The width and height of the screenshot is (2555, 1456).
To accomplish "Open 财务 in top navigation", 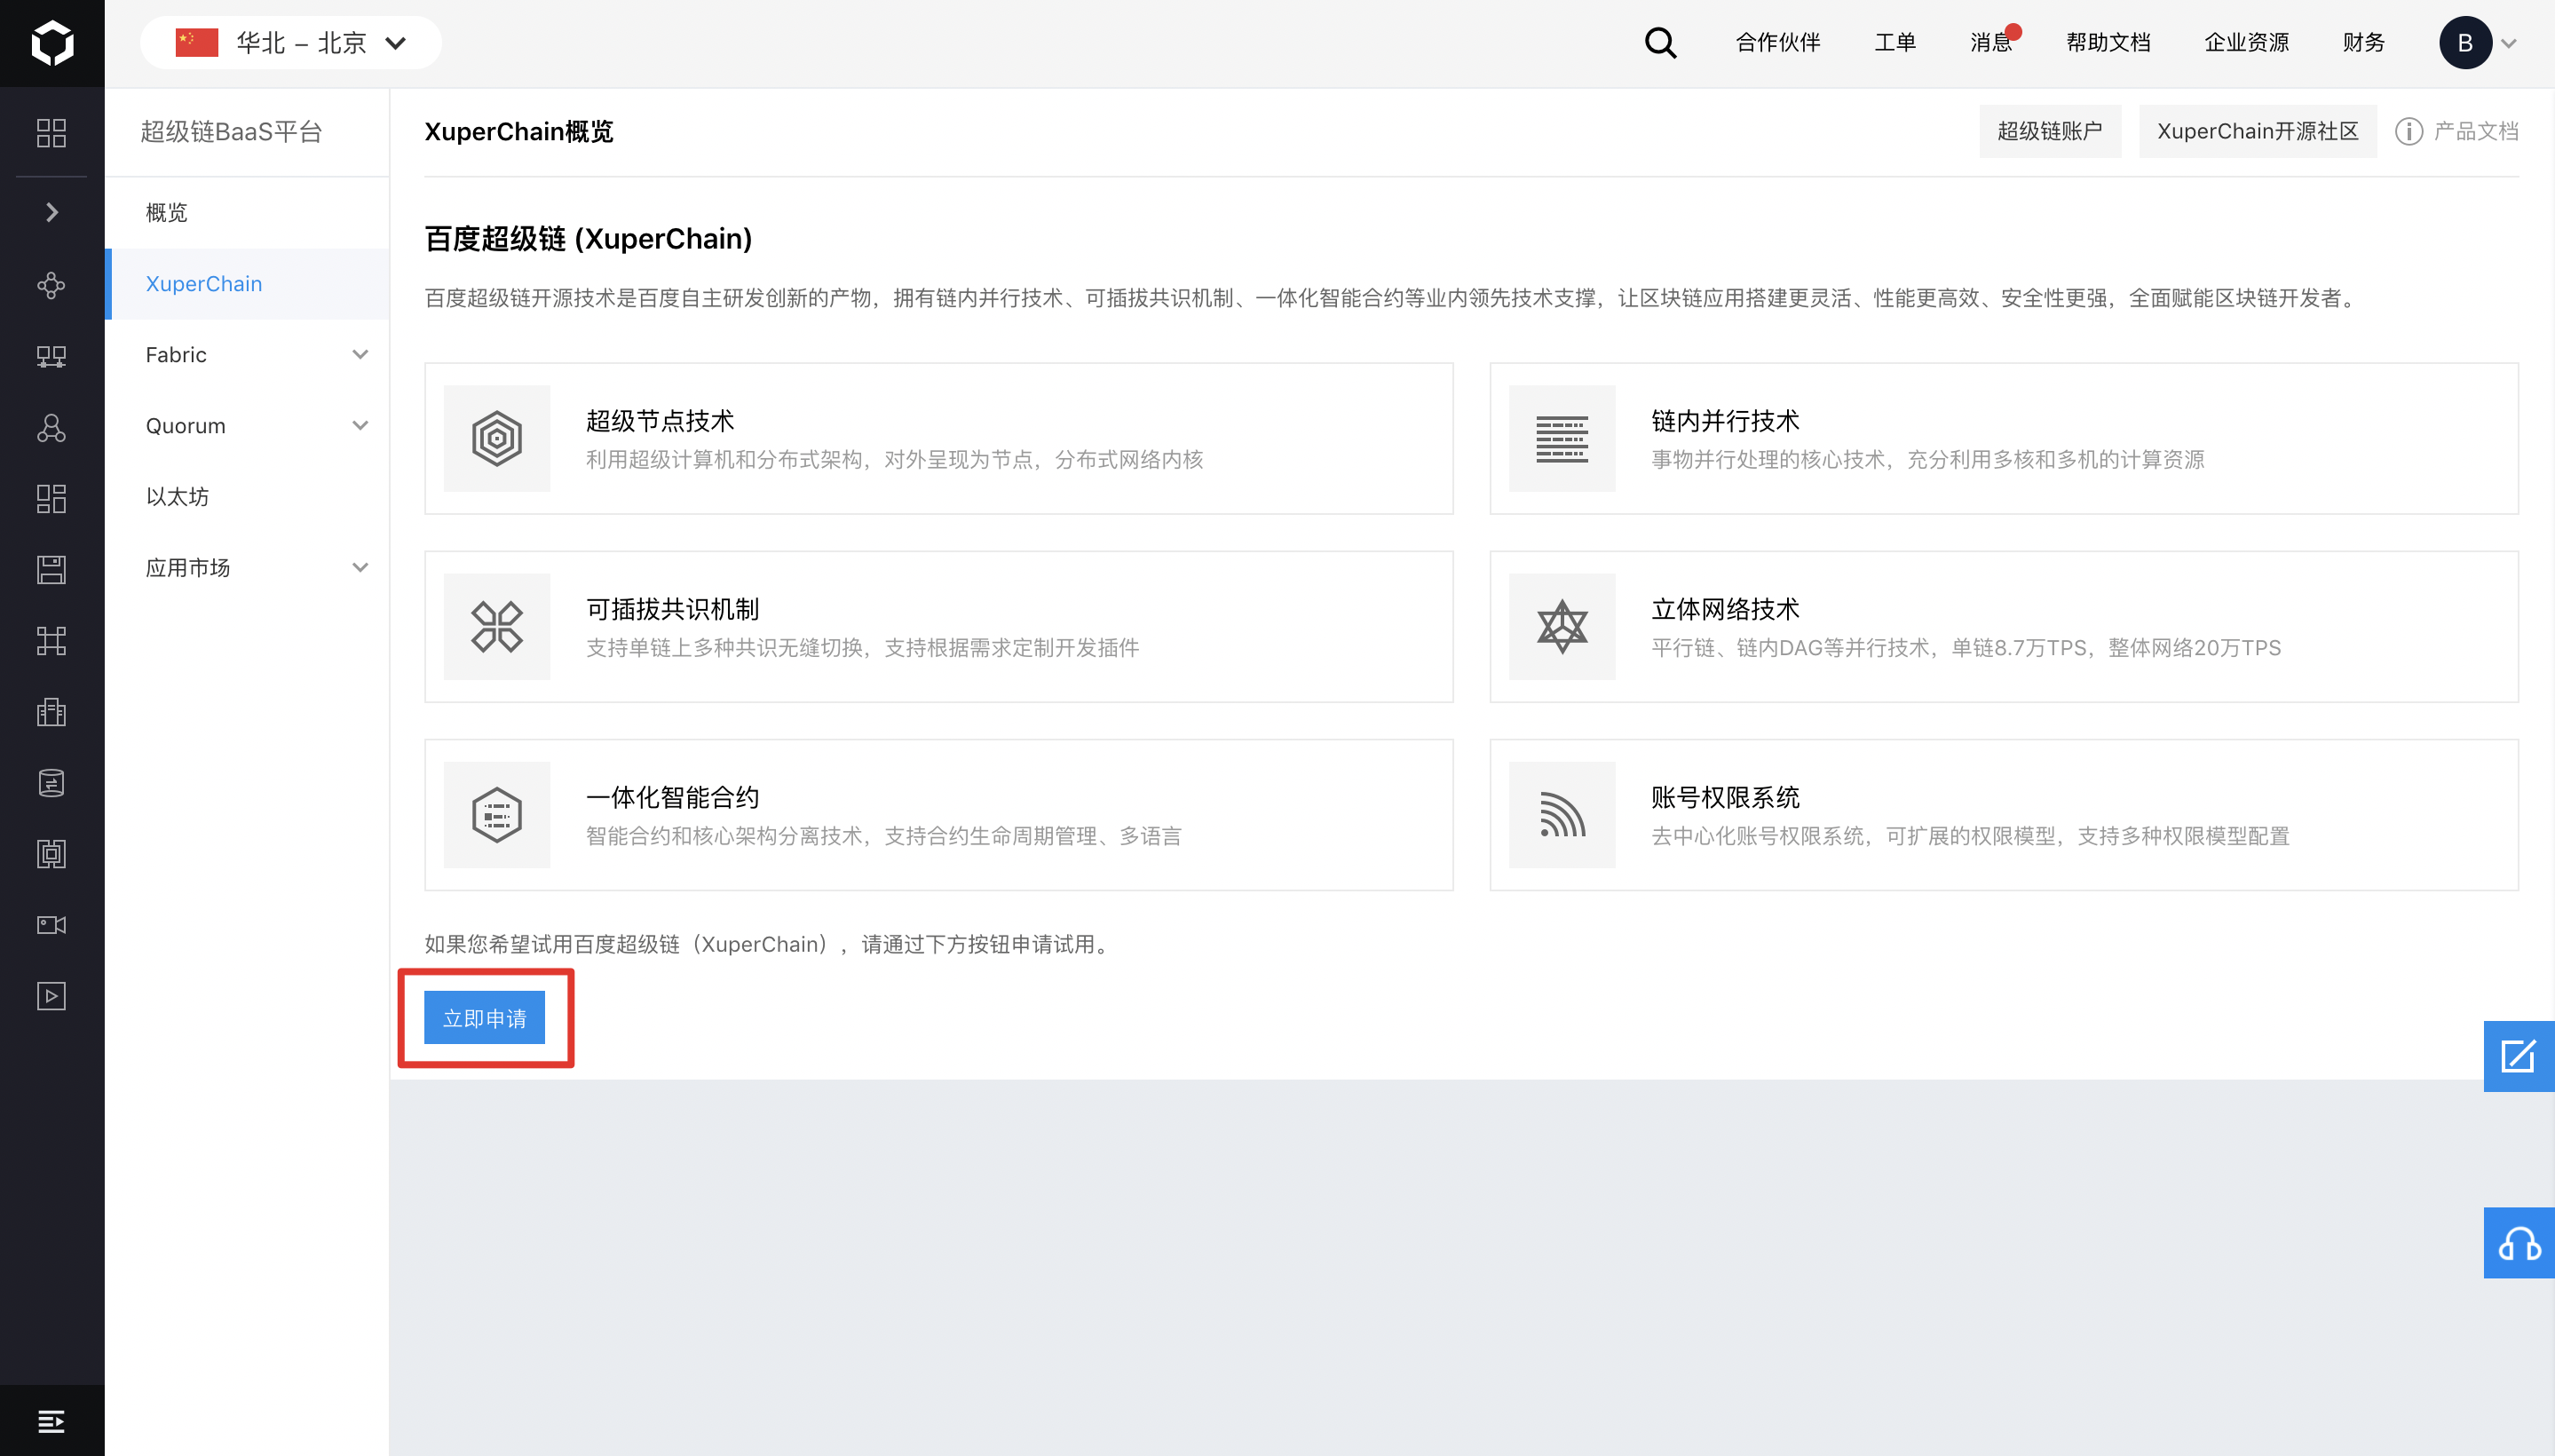I will tap(2363, 43).
